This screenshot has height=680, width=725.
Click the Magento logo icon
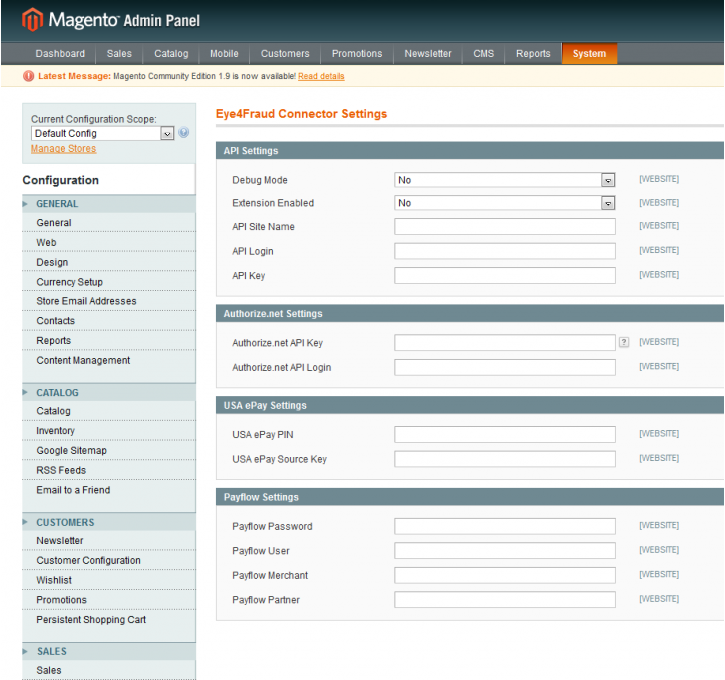click(32, 20)
